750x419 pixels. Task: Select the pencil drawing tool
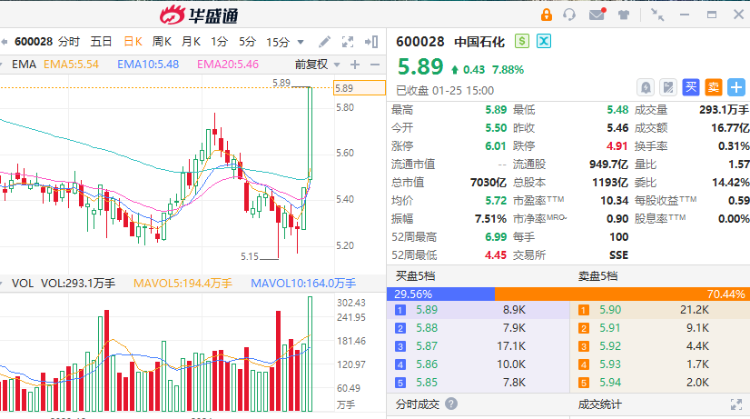tap(324, 41)
